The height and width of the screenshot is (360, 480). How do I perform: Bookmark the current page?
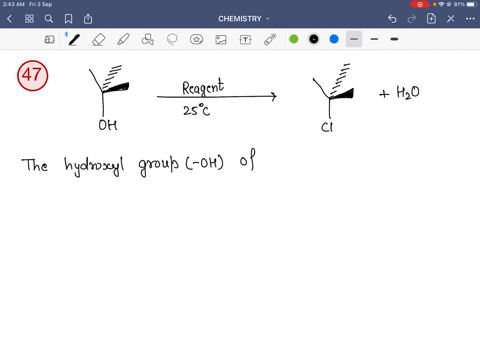pos(68,19)
